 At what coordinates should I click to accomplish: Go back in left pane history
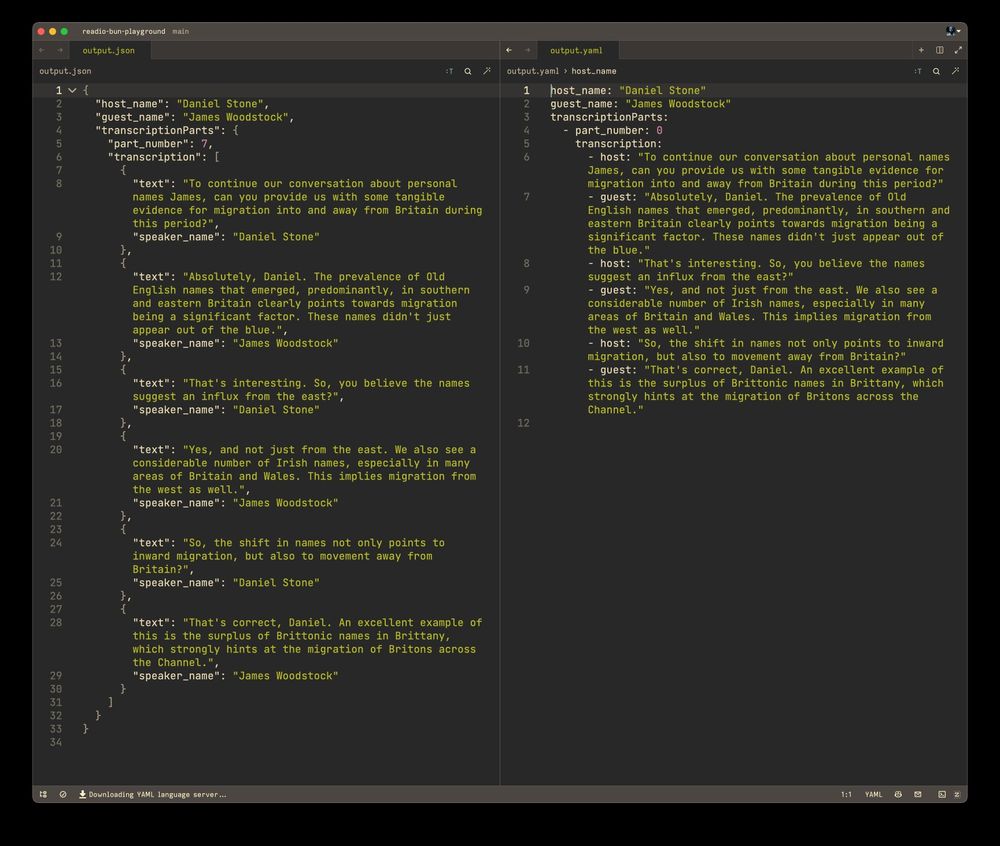click(x=42, y=50)
